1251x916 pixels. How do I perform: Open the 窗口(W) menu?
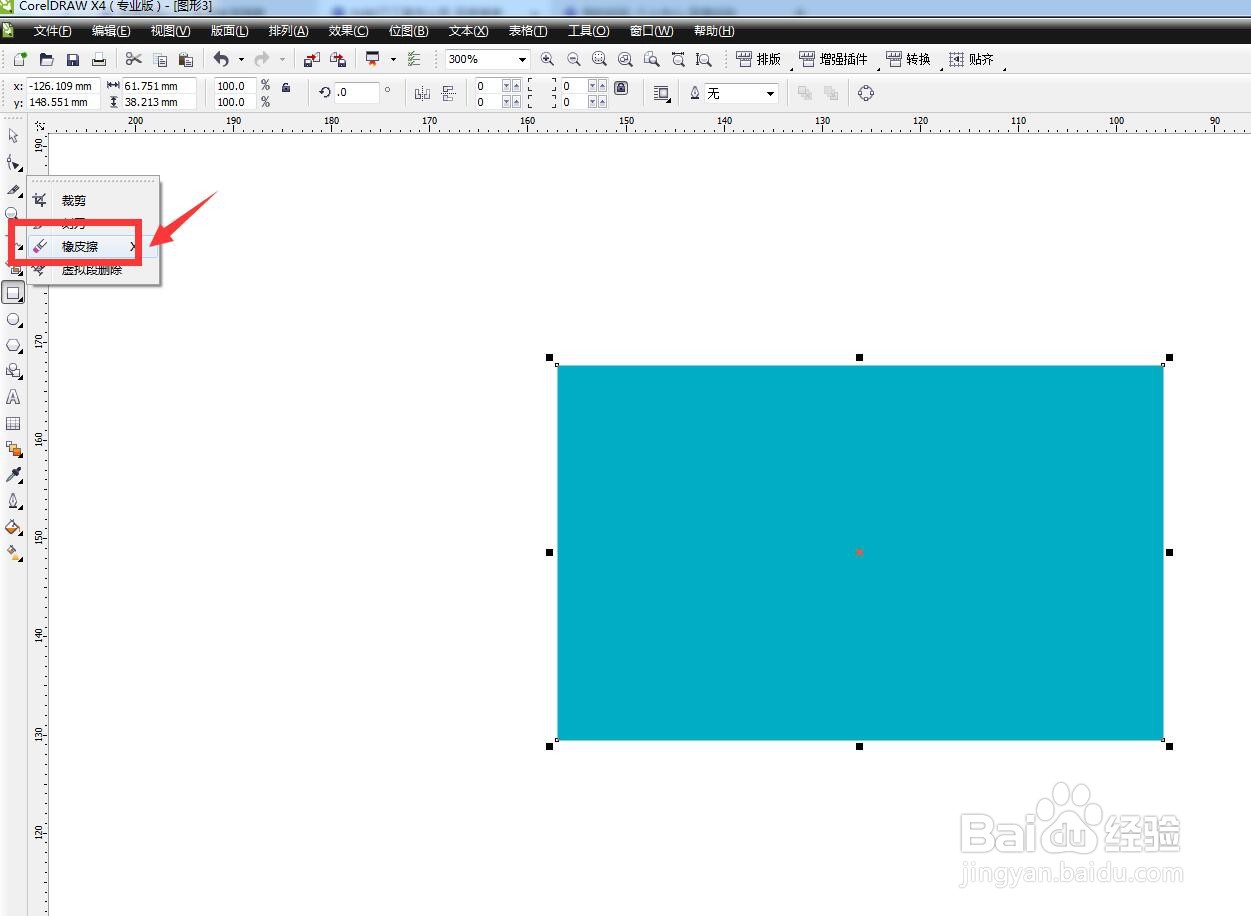pyautogui.click(x=651, y=31)
